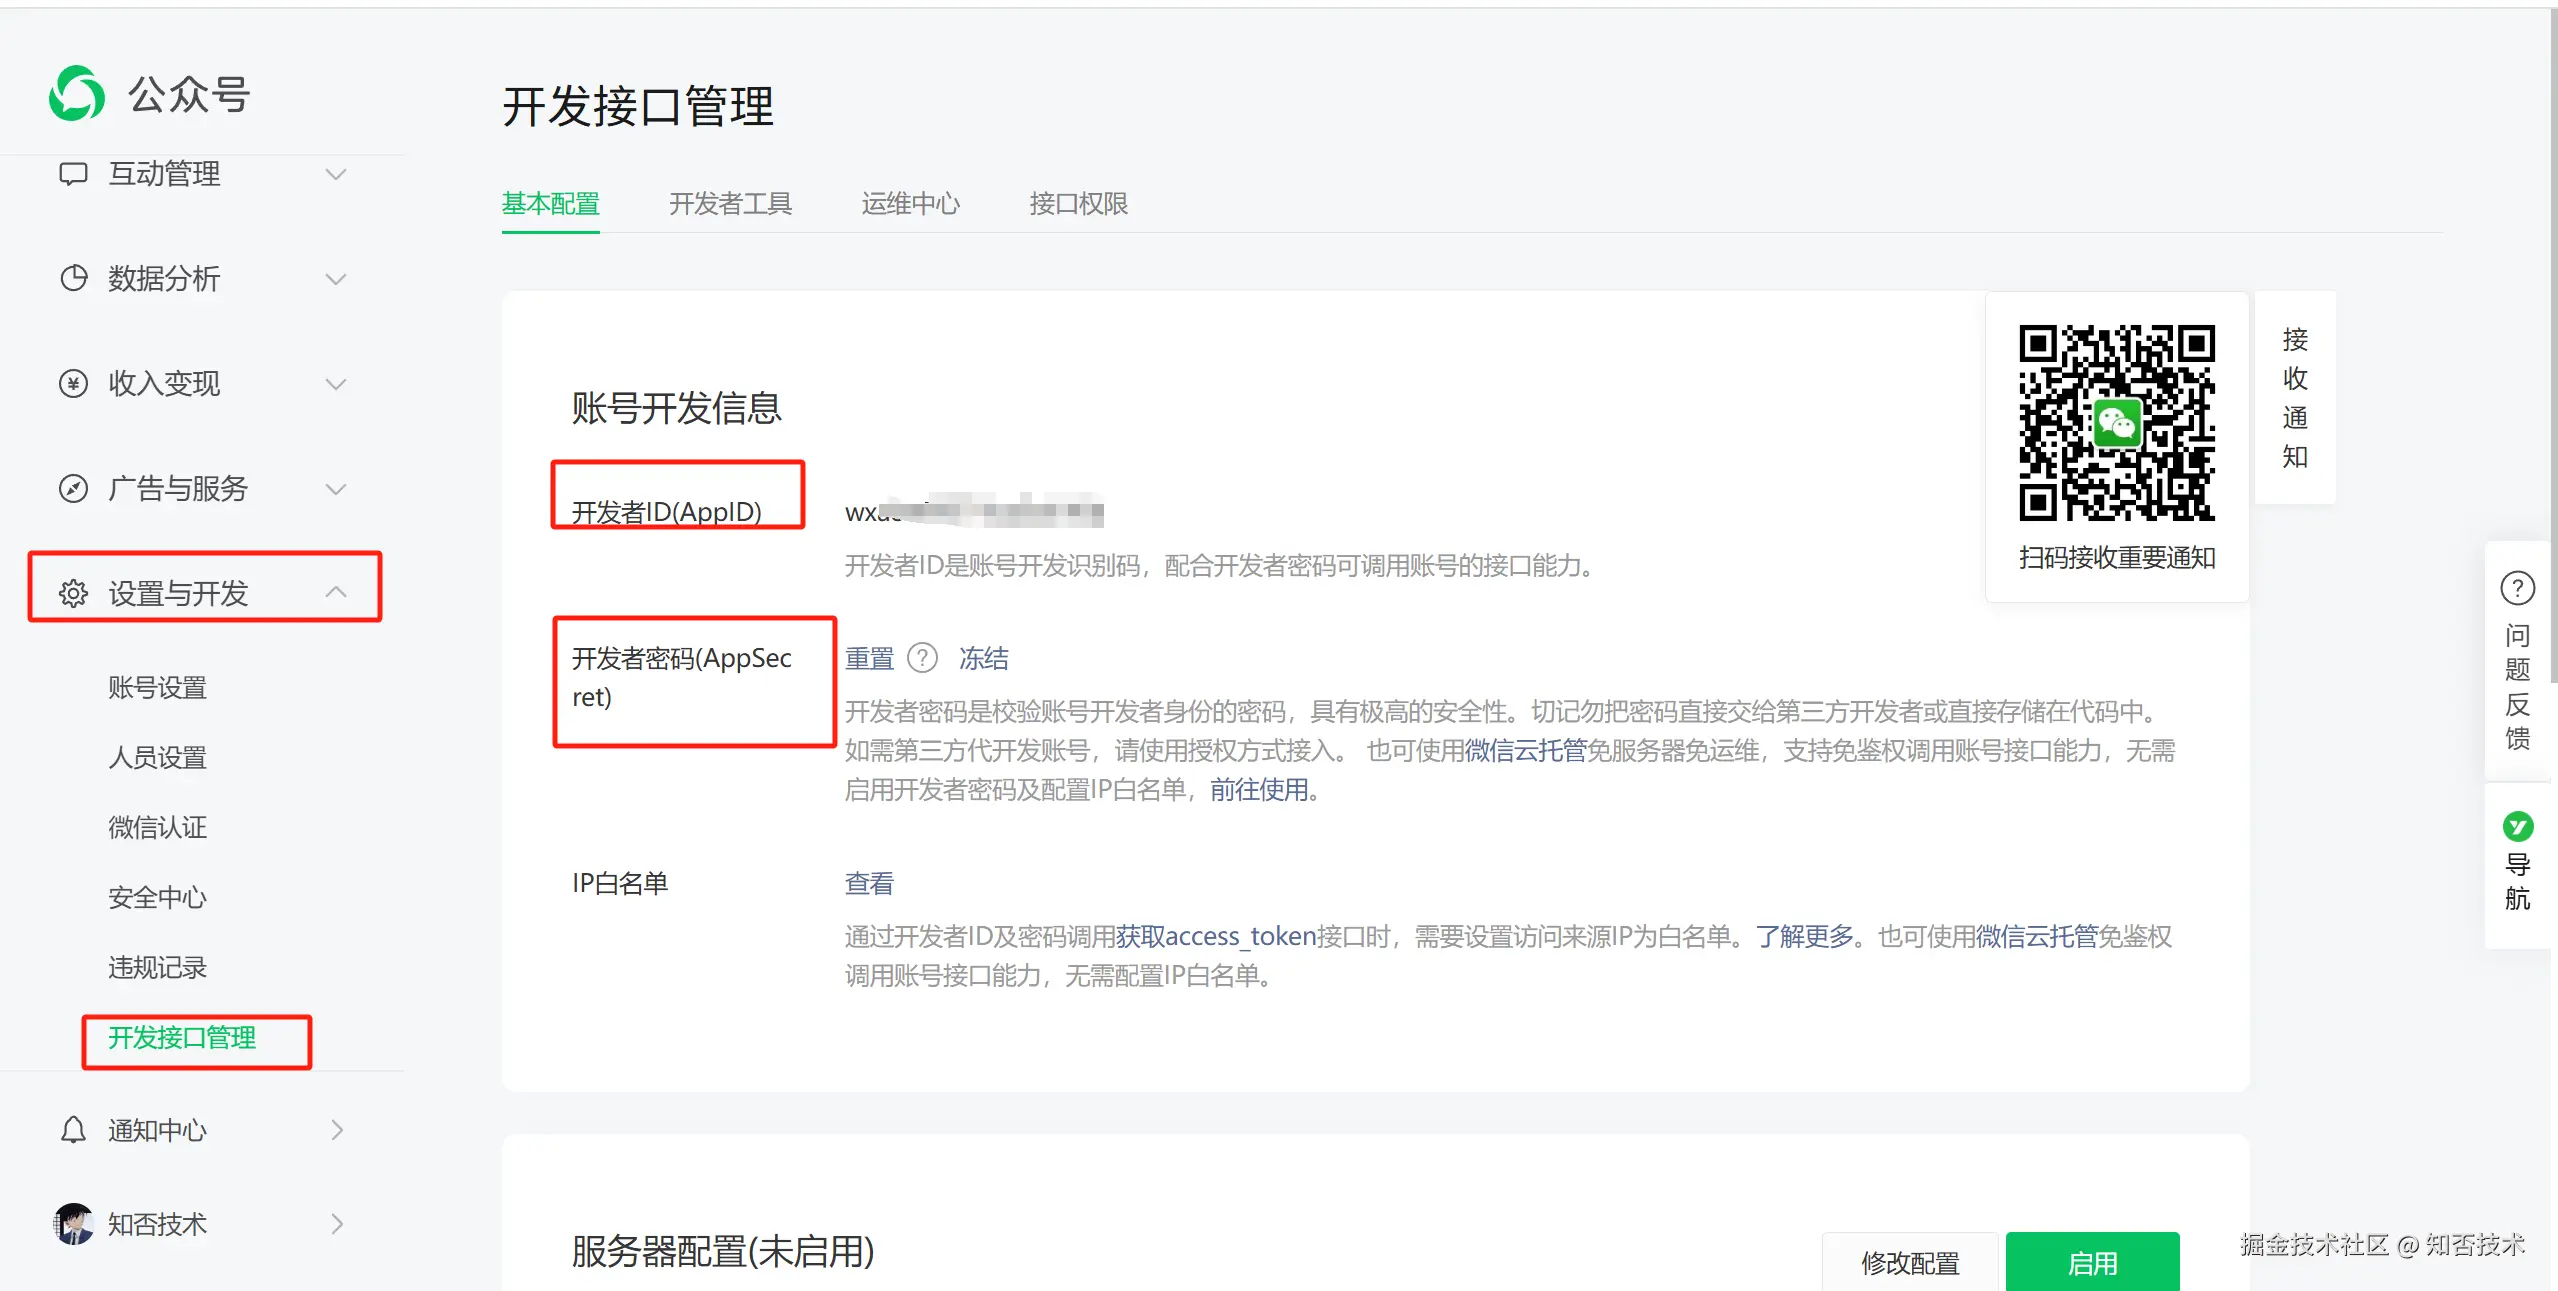
Task: Expand the 数据分析 menu chevron
Action: click(x=336, y=278)
